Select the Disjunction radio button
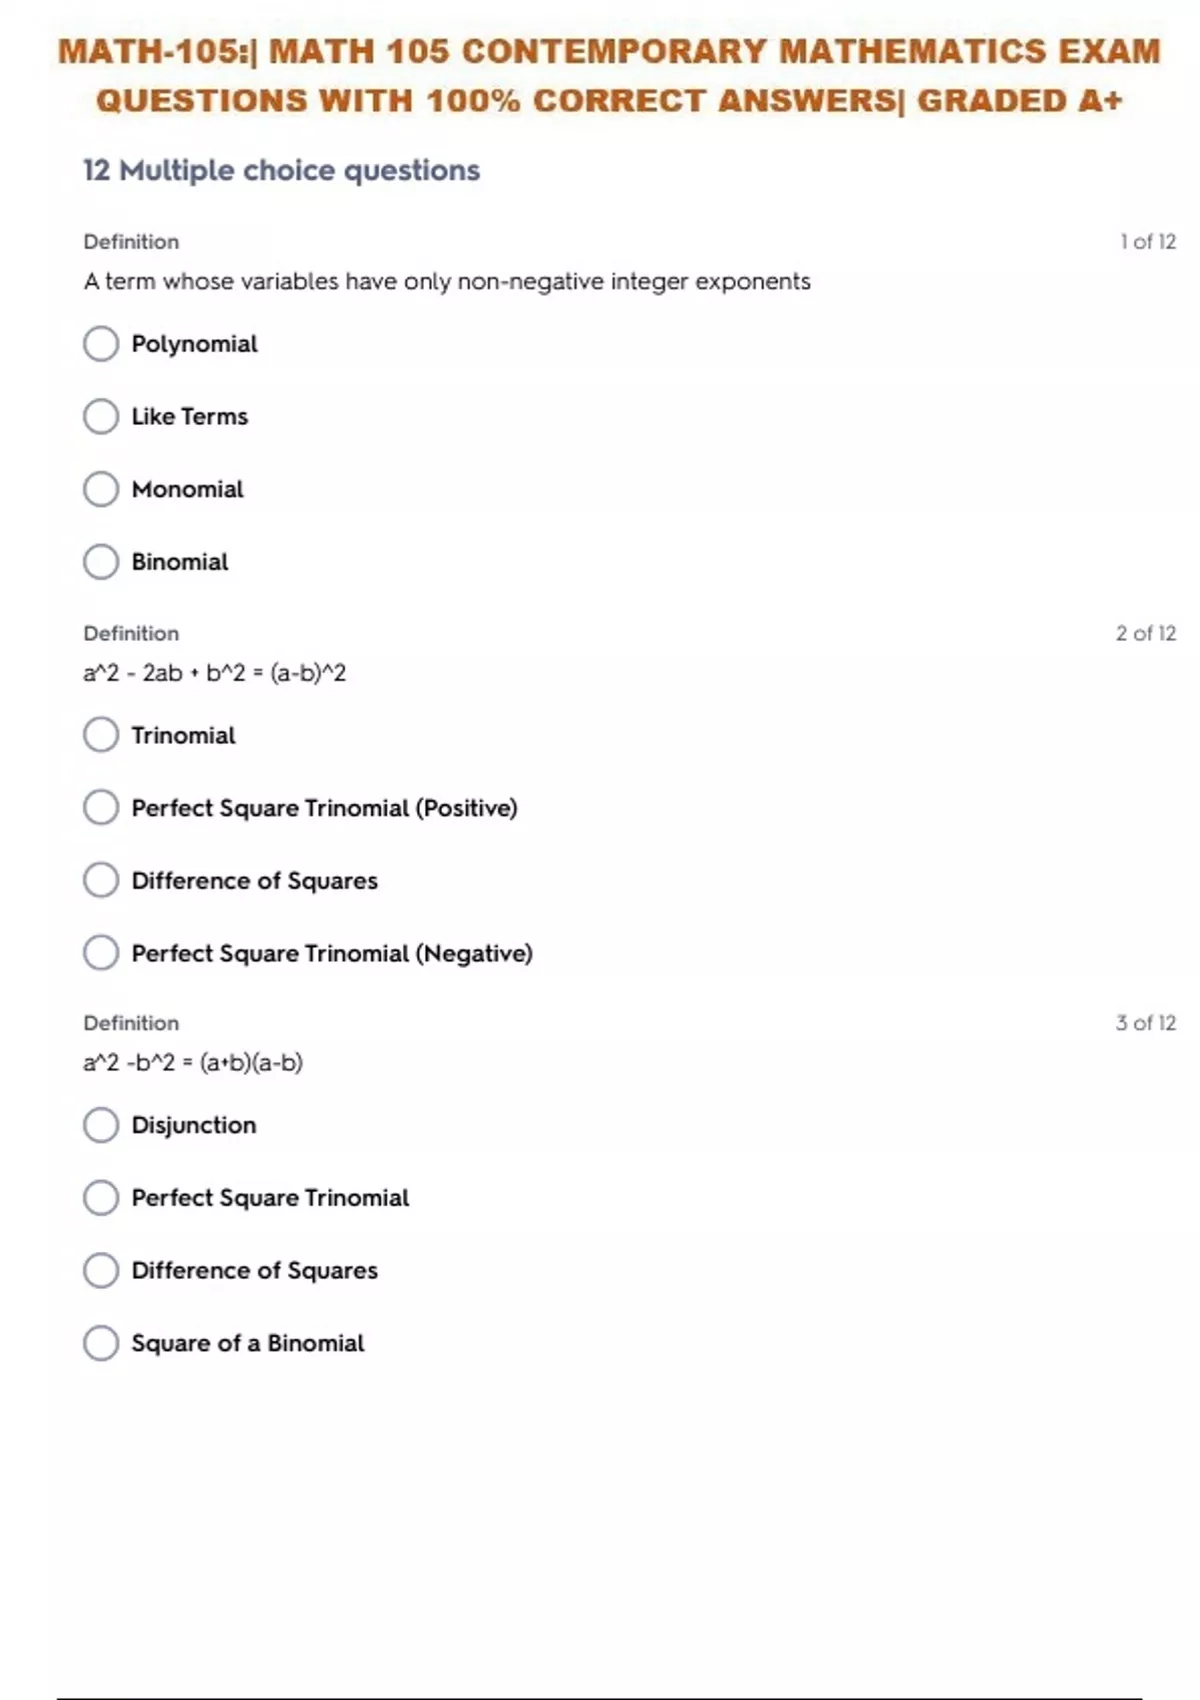The height and width of the screenshot is (1700, 1200). point(101,1125)
